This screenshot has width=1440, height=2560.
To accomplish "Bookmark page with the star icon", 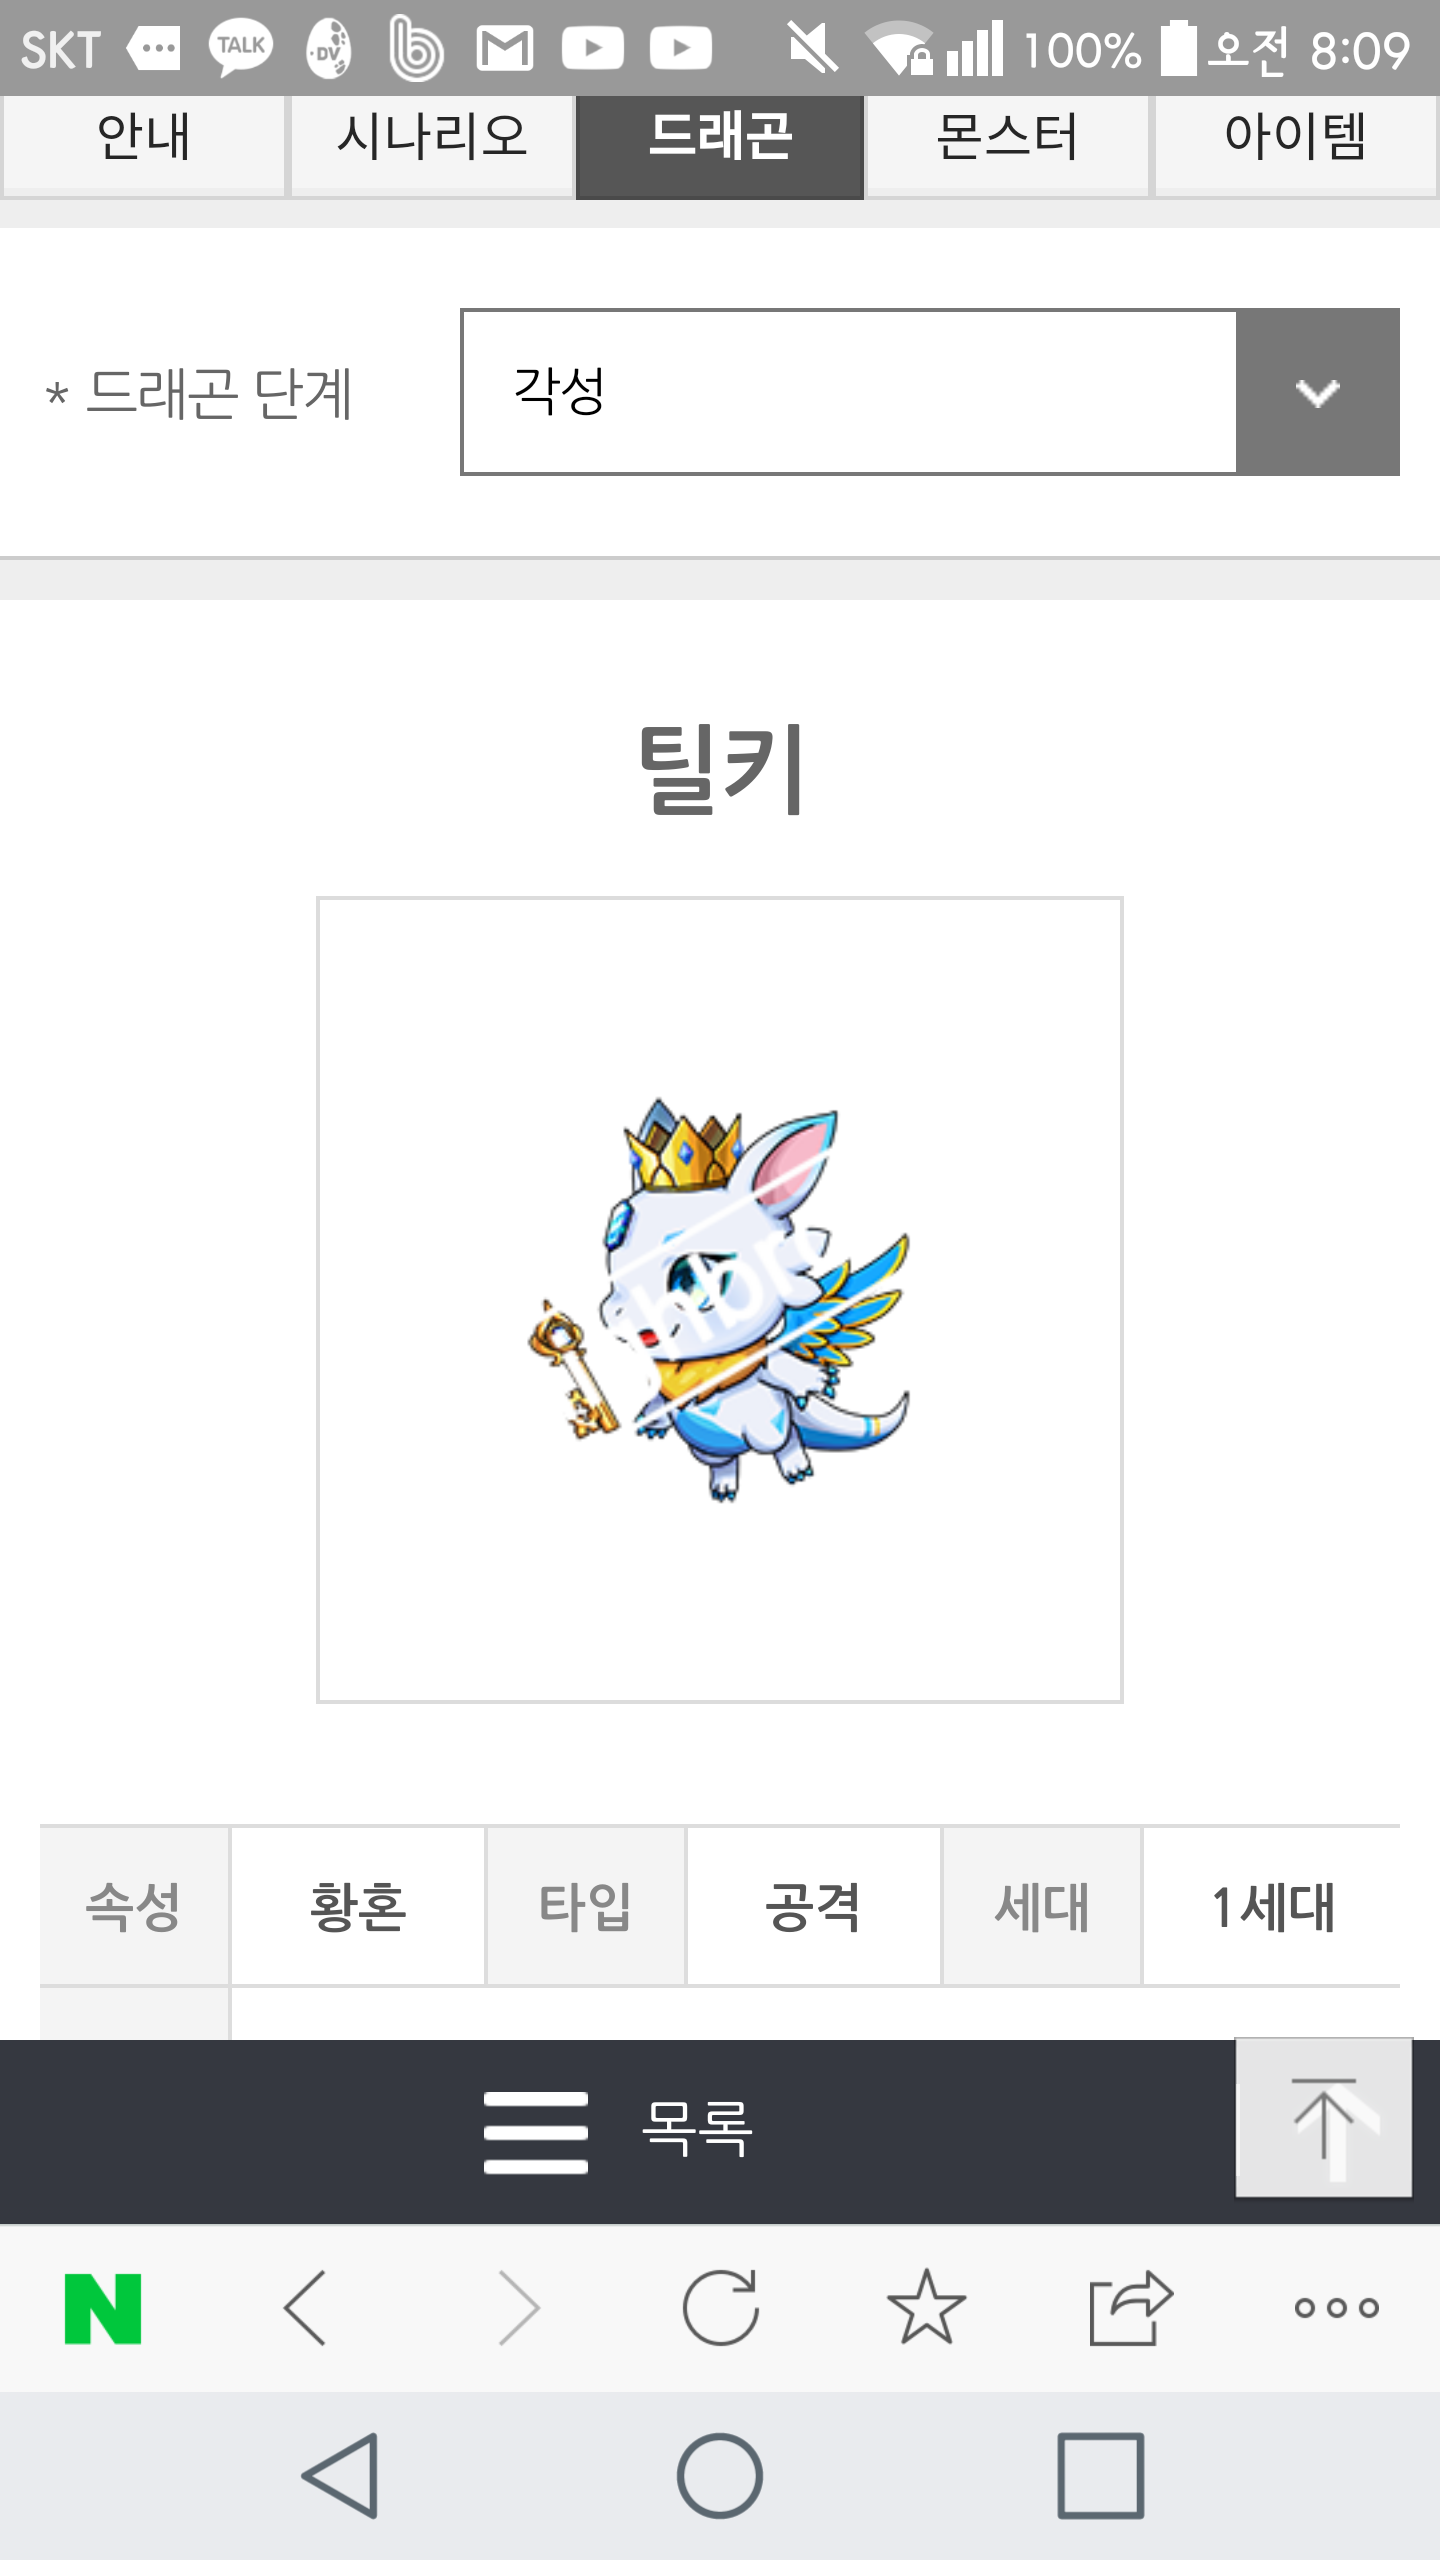I will click(926, 2307).
